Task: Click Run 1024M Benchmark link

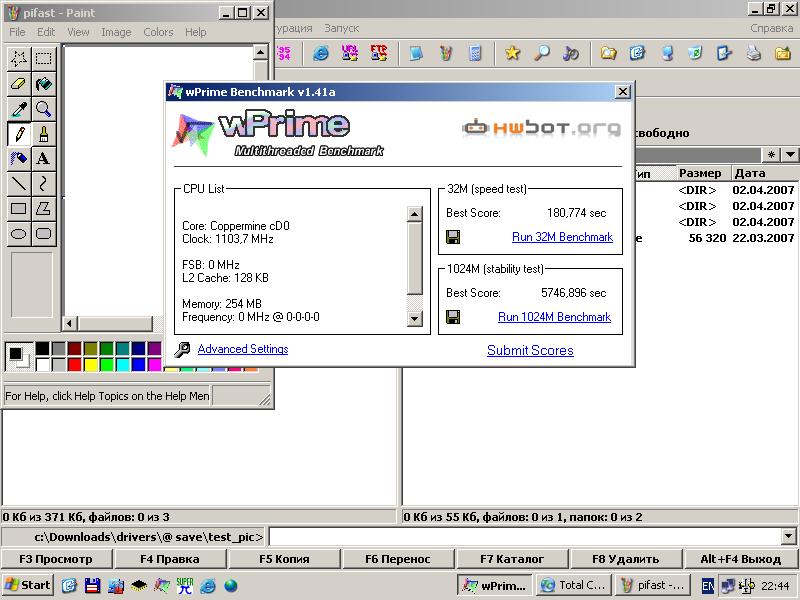Action: coord(554,317)
